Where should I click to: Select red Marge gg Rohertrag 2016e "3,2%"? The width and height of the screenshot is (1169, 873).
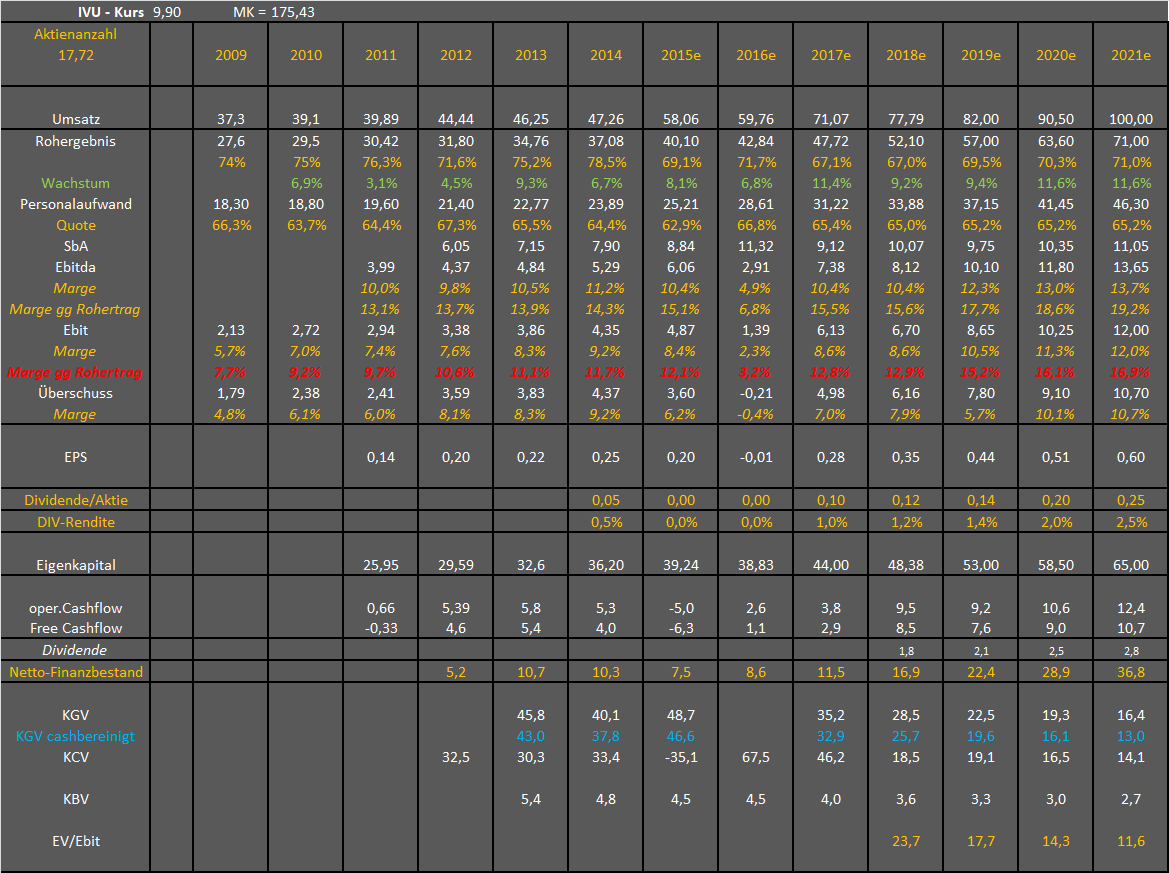pos(756,372)
